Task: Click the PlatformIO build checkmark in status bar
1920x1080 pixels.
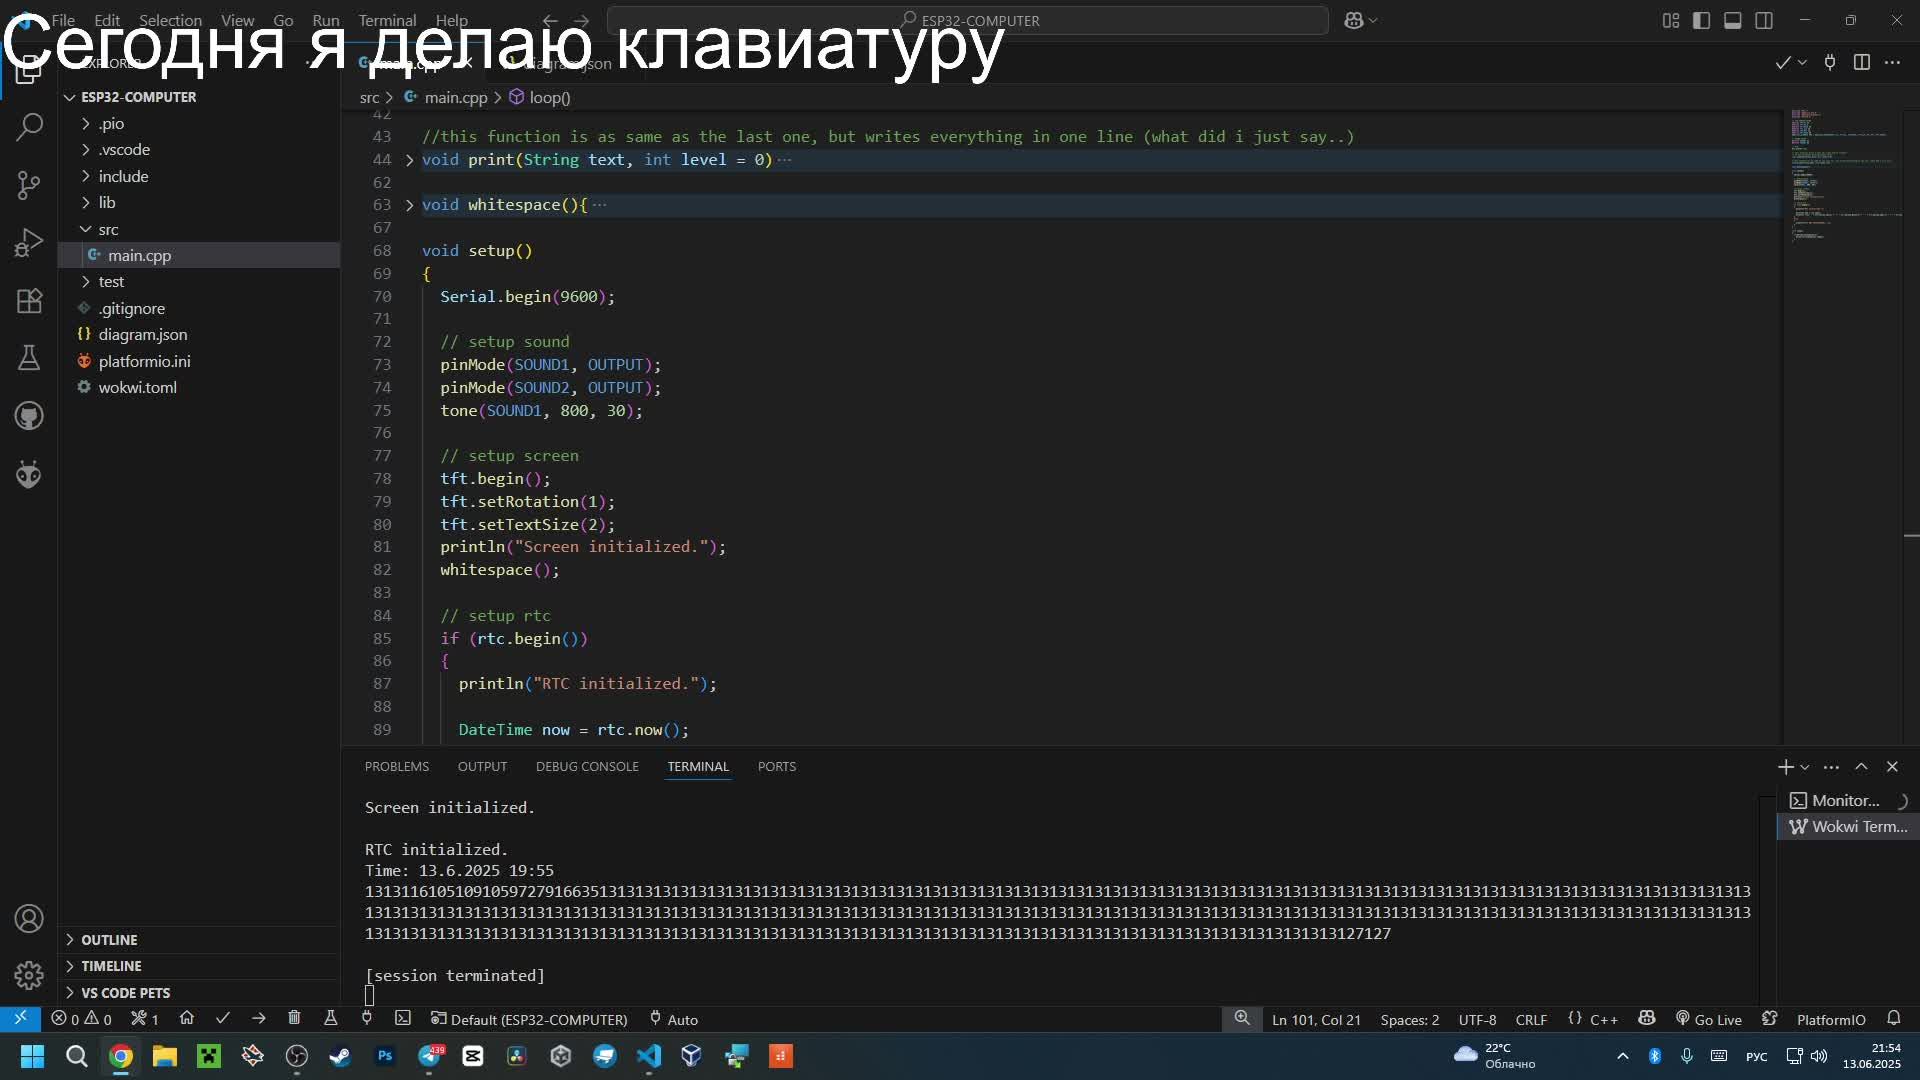Action: click(x=223, y=1019)
